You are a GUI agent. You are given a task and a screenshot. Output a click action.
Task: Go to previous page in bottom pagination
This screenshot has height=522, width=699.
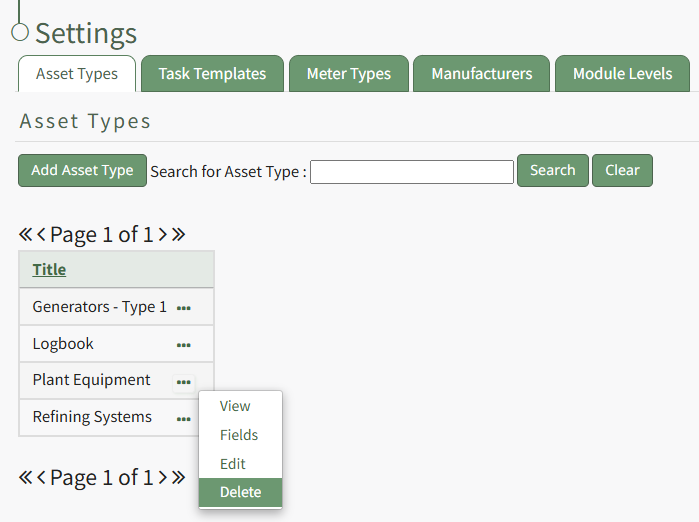(x=42, y=477)
